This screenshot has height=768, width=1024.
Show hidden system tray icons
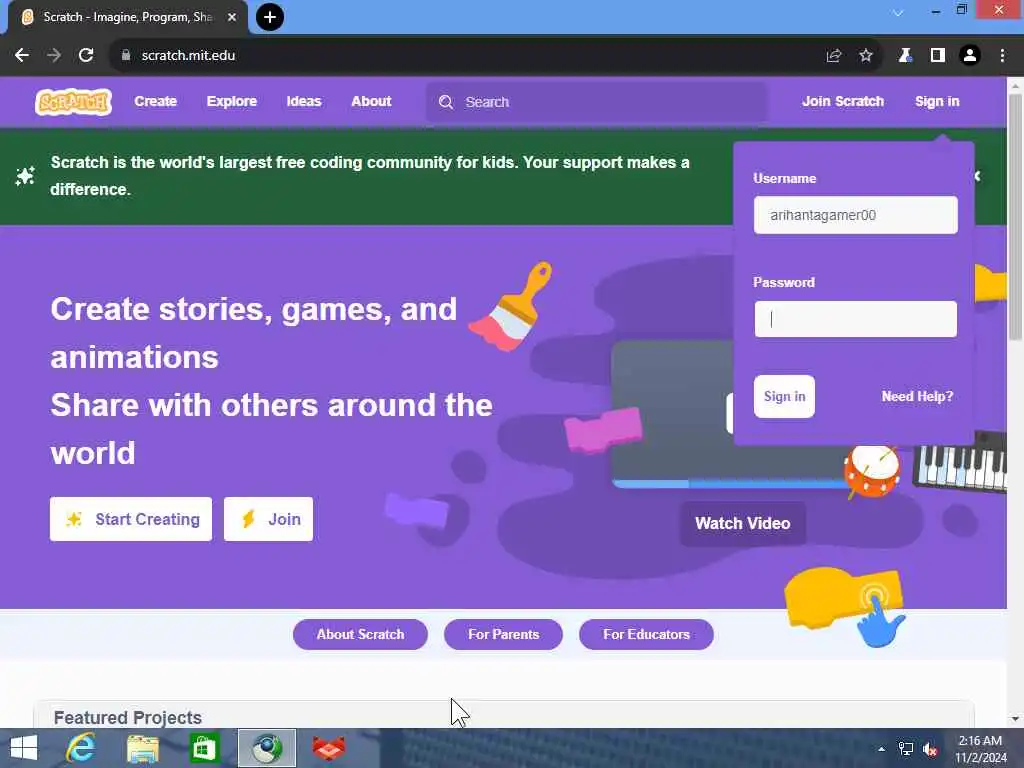(882, 749)
